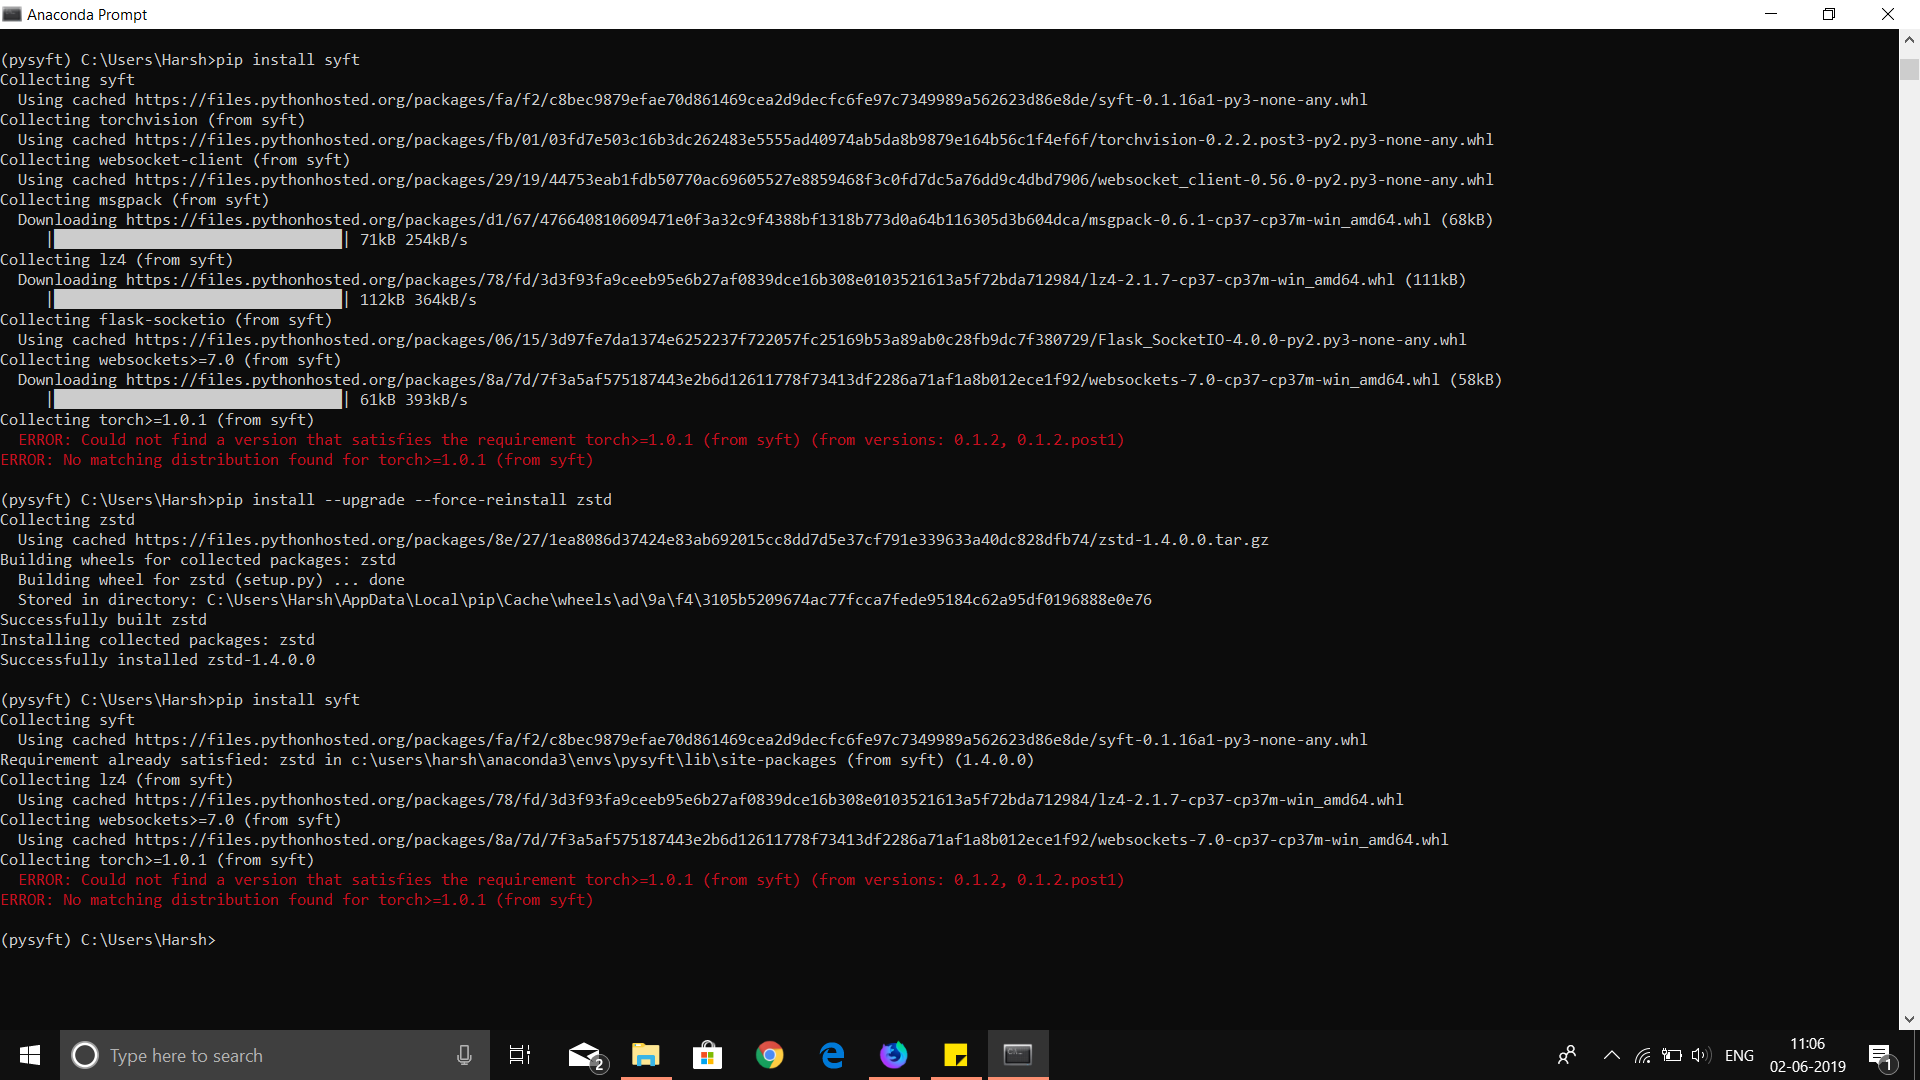This screenshot has width=1920, height=1080.
Task: Click the 'Successfully installed zstd-1.4.0.0' line
Action: (158, 660)
